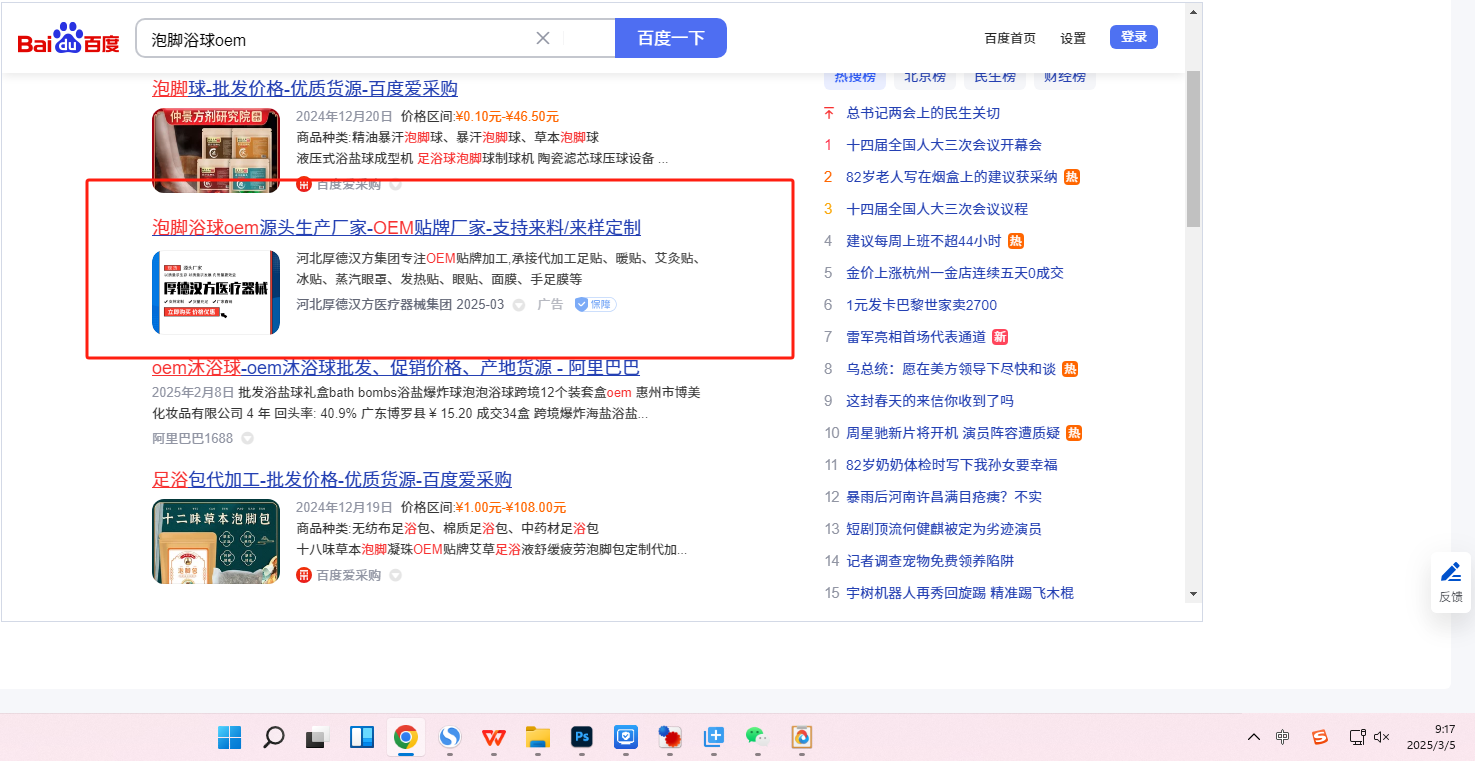This screenshot has width=1475, height=761.
Task: Open the 反馈 feedback pencil icon
Action: (1450, 573)
